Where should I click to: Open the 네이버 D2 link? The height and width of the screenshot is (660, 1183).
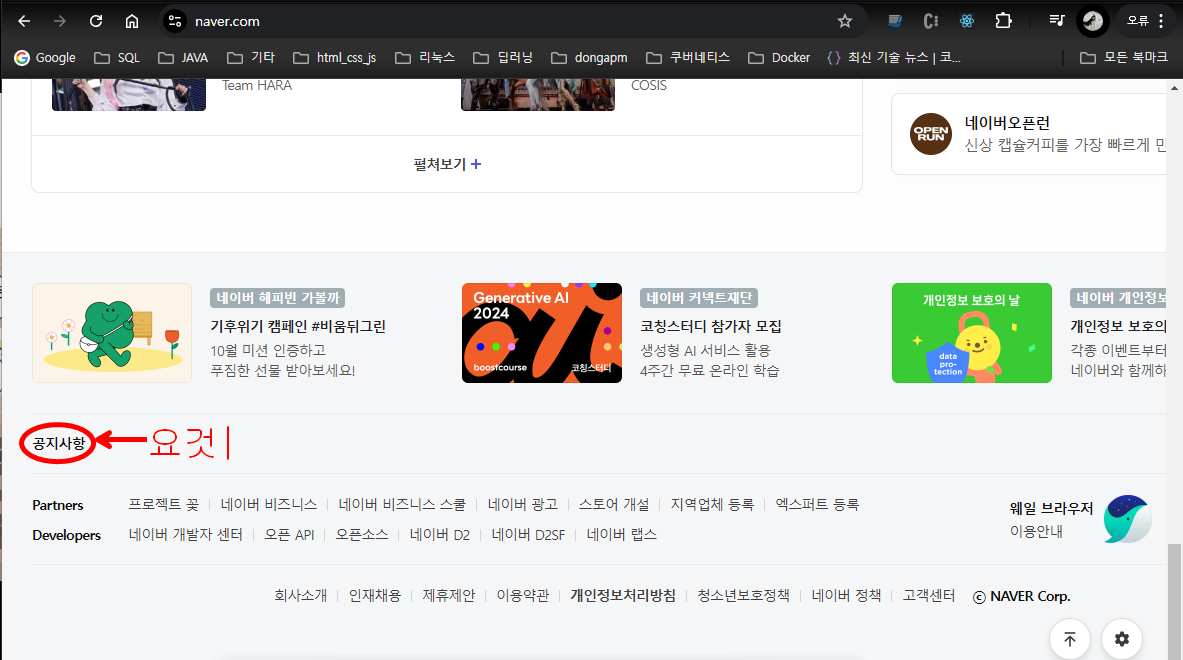[x=440, y=534]
